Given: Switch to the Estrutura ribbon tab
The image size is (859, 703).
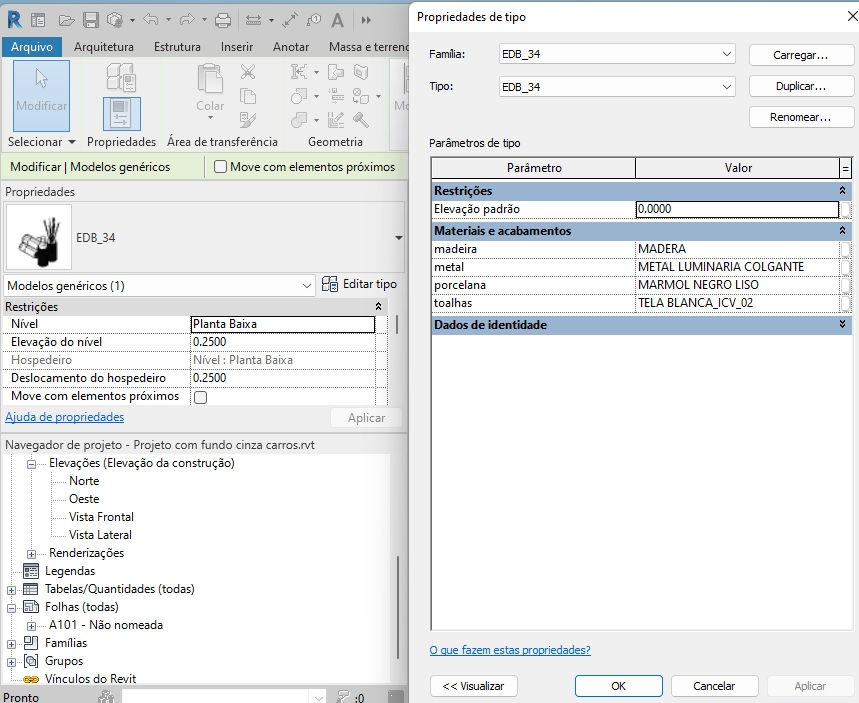Looking at the screenshot, I should (x=177, y=47).
